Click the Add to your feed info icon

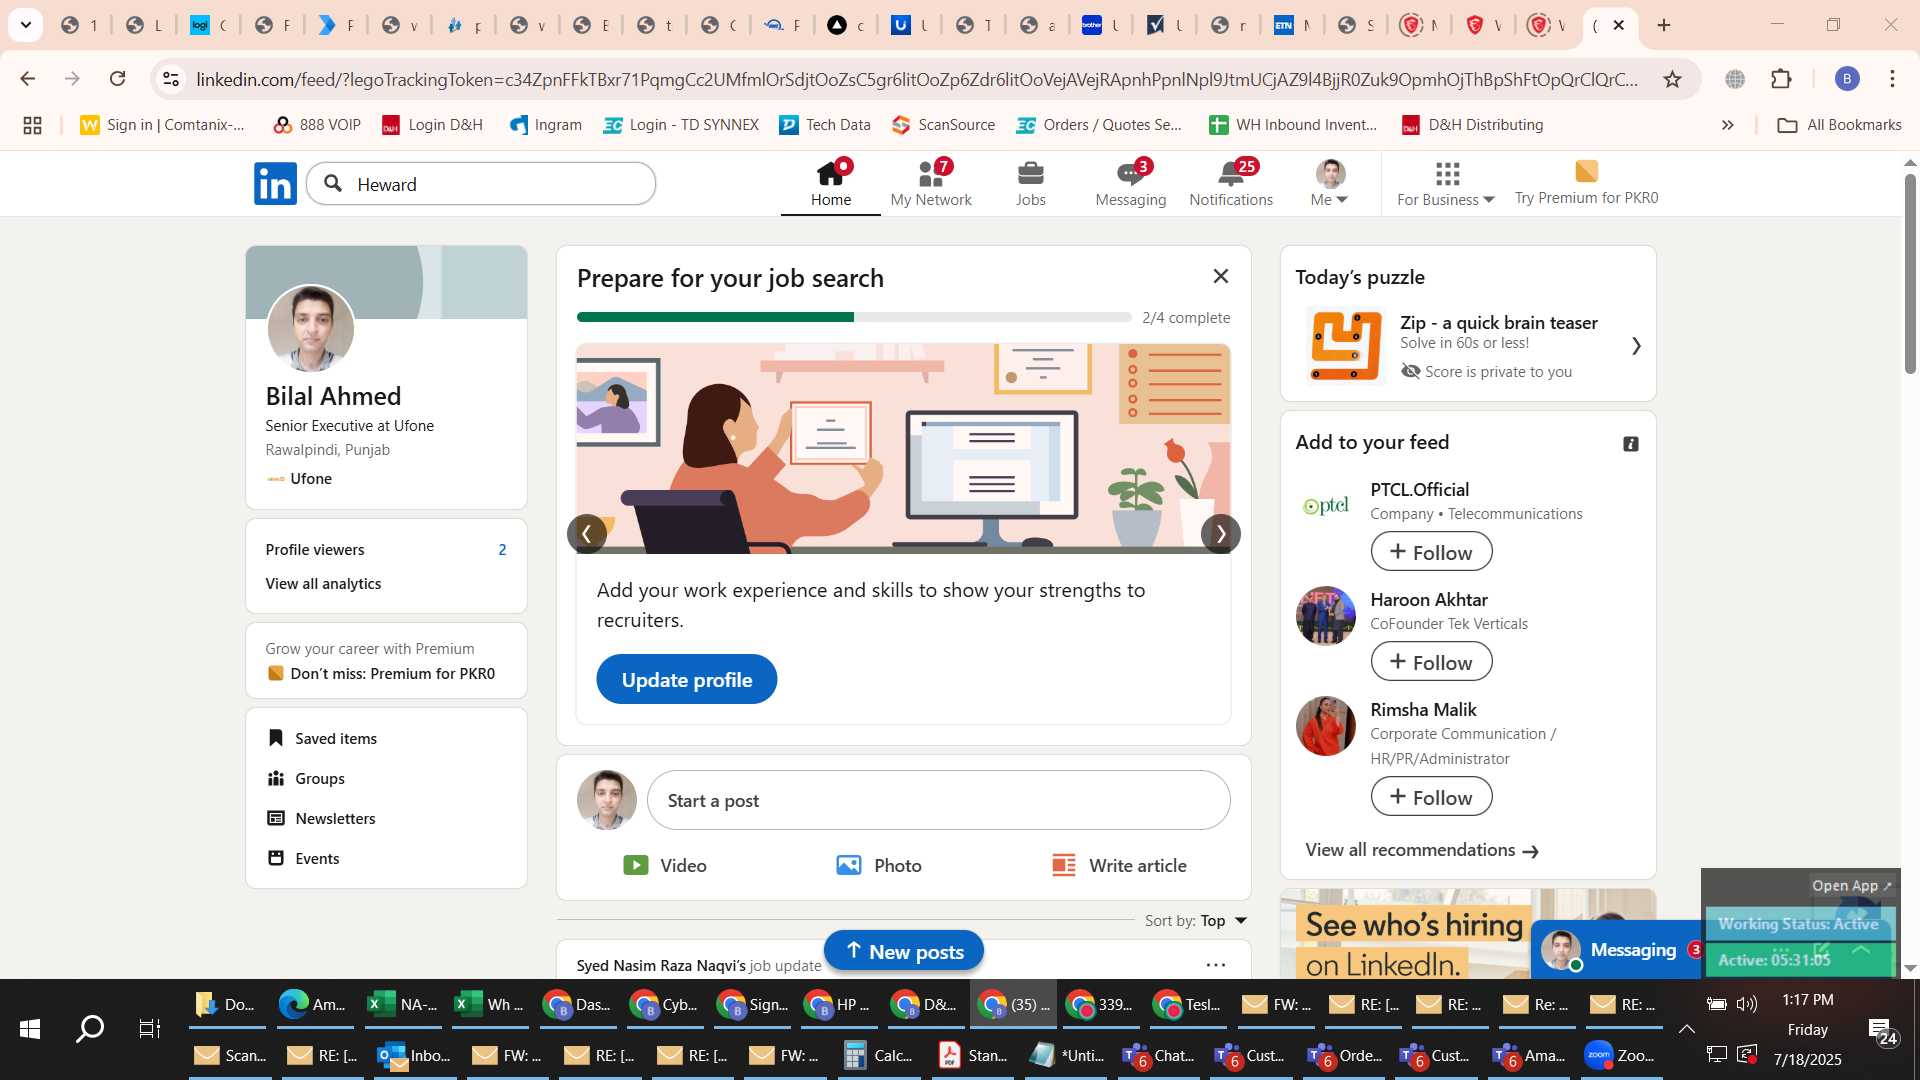point(1630,443)
